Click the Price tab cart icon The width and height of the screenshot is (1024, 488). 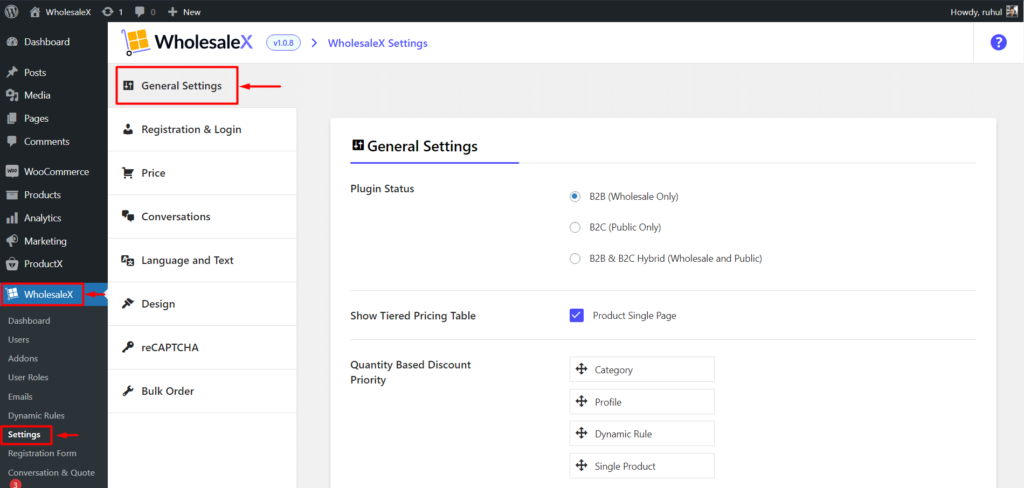[x=128, y=173]
